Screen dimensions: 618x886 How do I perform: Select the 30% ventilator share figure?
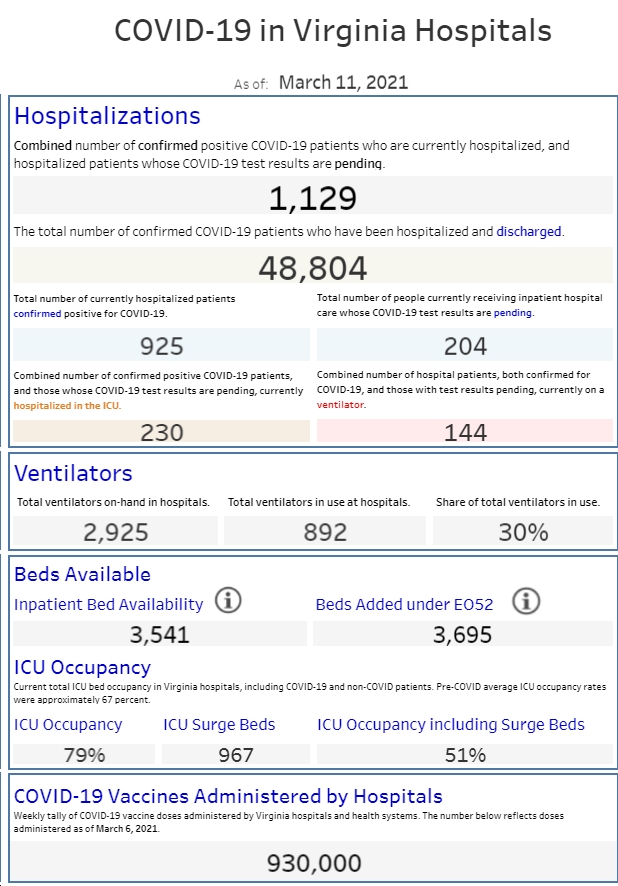(523, 531)
